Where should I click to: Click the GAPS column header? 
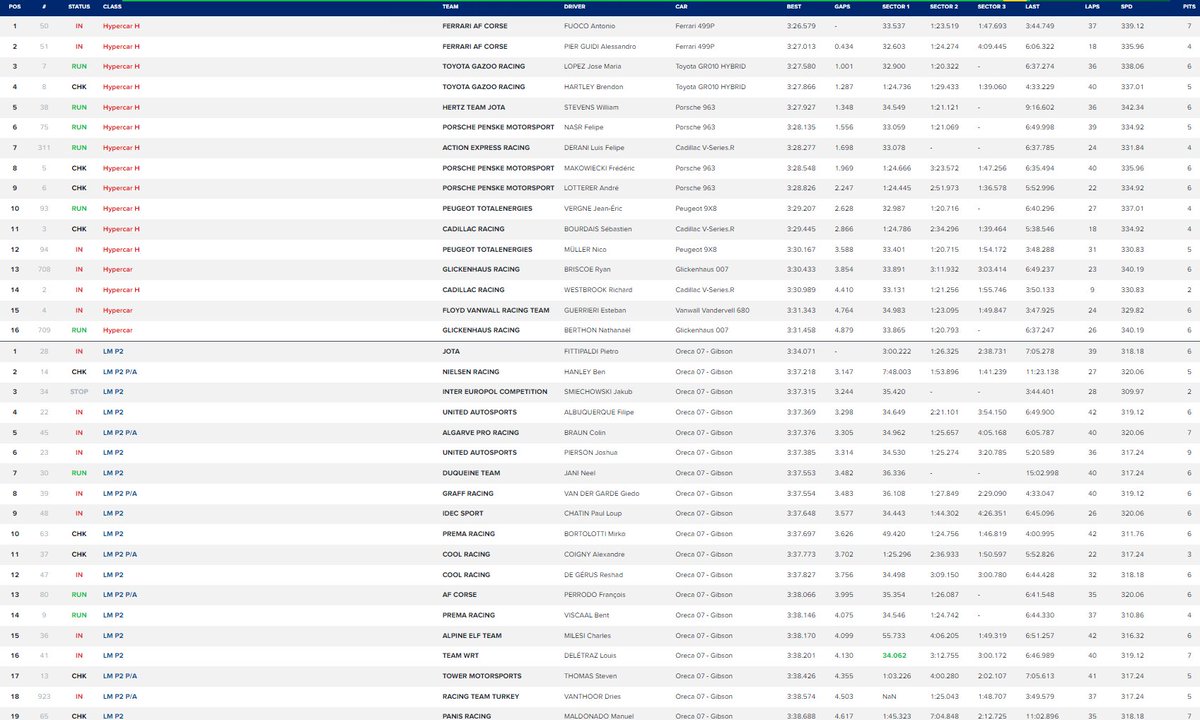pyautogui.click(x=843, y=6)
